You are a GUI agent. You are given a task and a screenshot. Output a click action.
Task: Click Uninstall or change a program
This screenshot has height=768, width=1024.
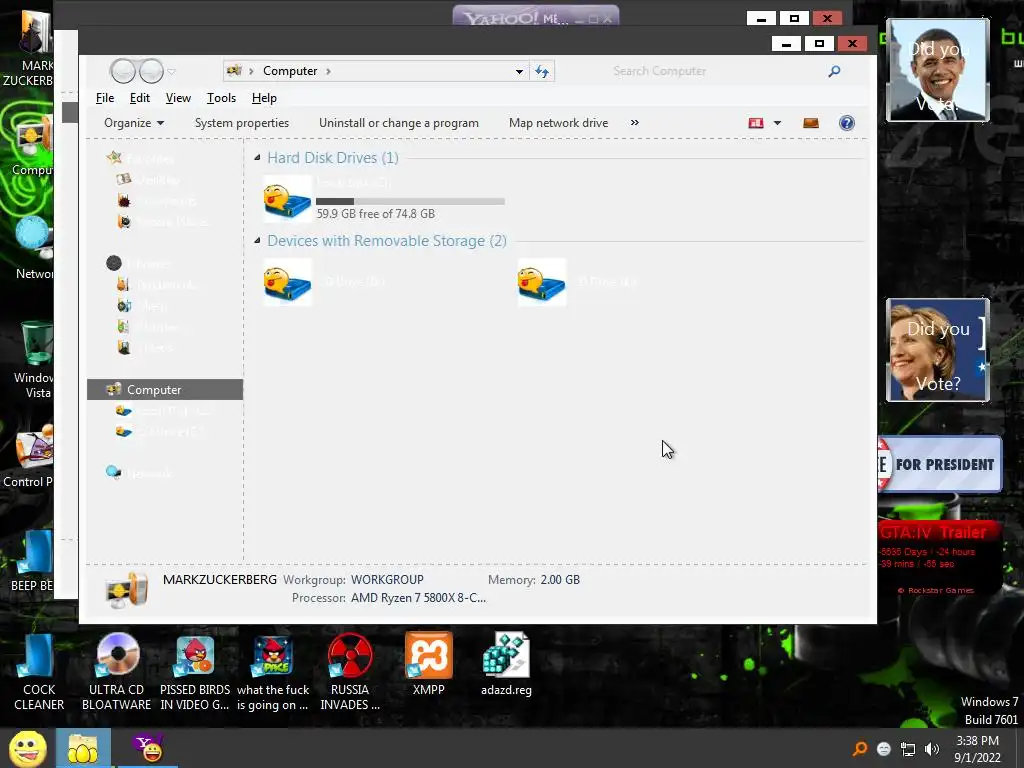(x=398, y=123)
